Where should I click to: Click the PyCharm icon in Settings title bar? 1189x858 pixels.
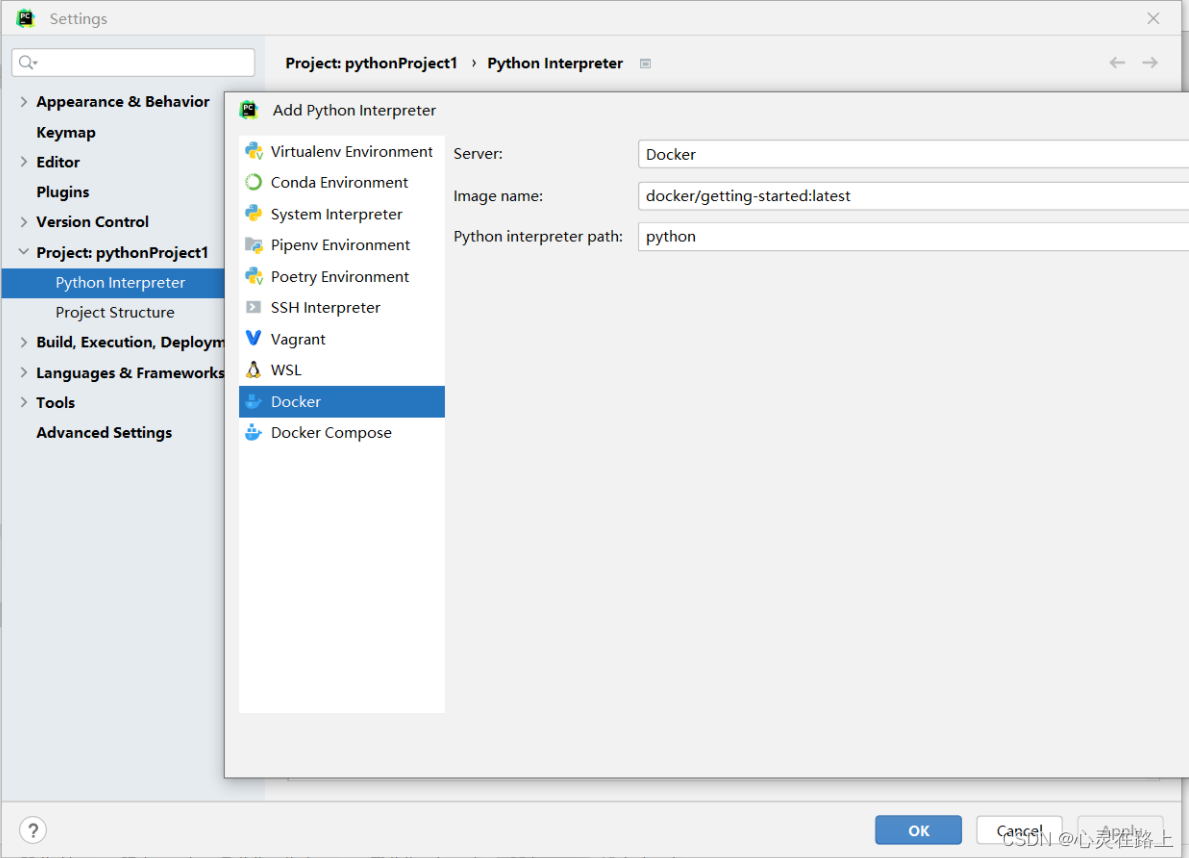click(26, 18)
